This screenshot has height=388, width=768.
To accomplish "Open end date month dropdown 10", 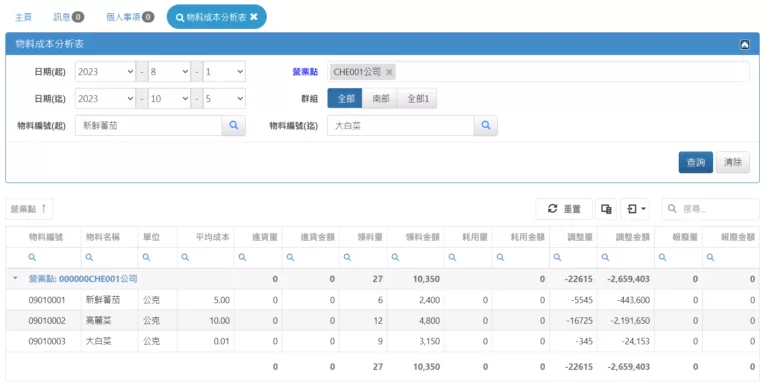I will click(x=169, y=98).
